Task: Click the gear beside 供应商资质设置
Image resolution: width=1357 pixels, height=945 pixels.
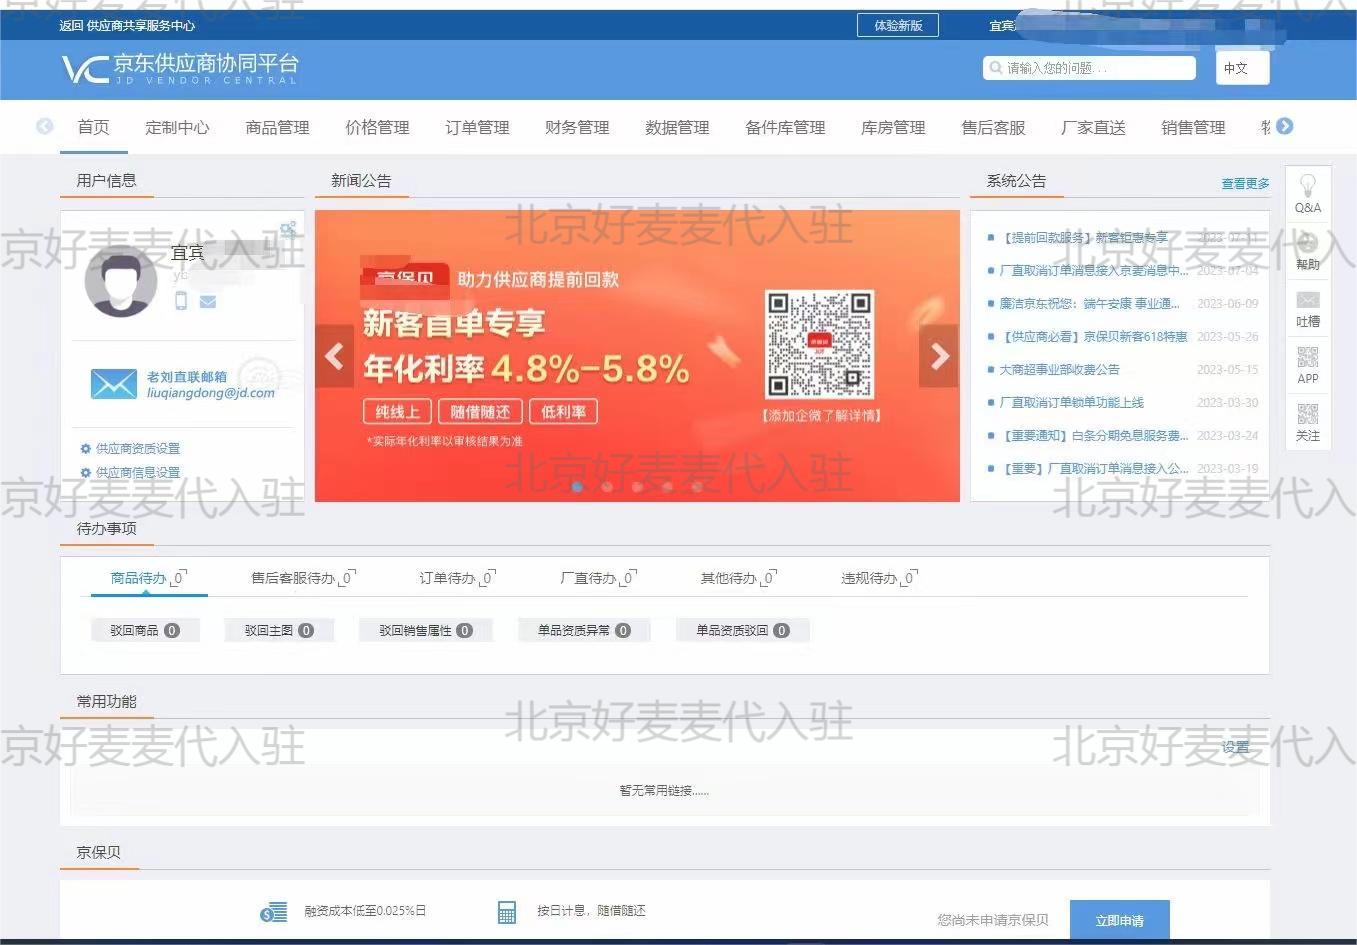Action: (x=86, y=449)
